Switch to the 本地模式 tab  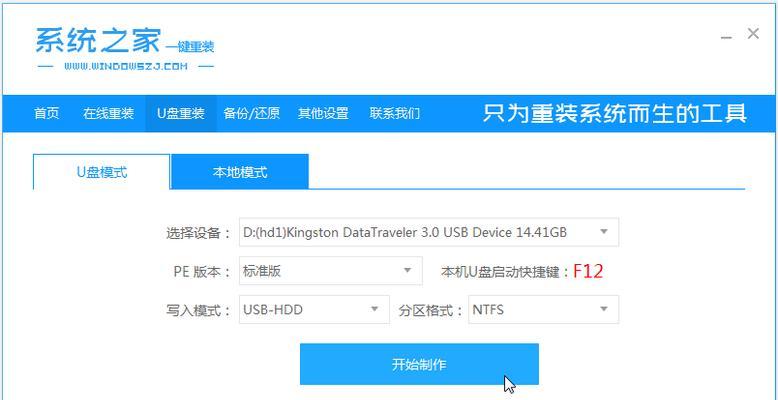240,172
